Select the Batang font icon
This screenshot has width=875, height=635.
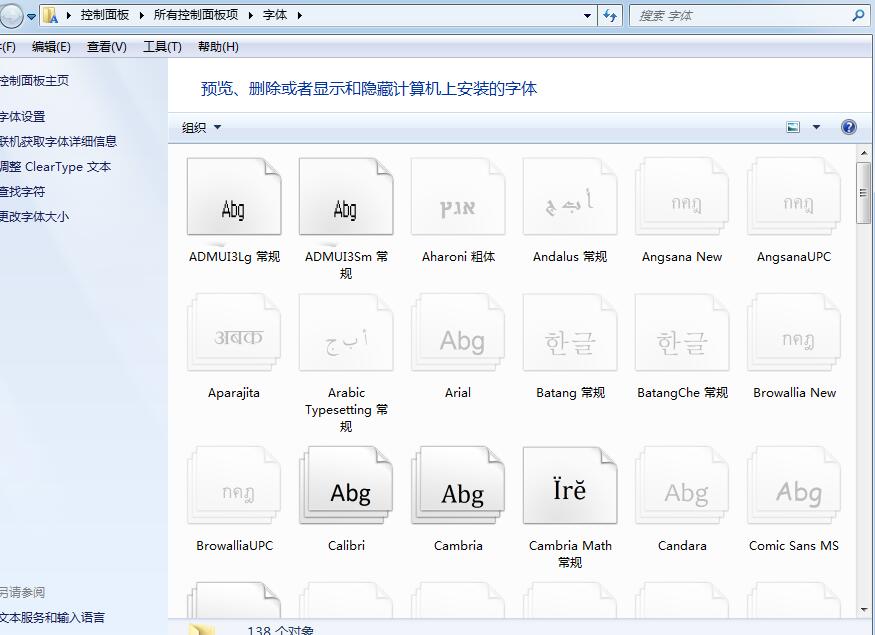(x=570, y=338)
